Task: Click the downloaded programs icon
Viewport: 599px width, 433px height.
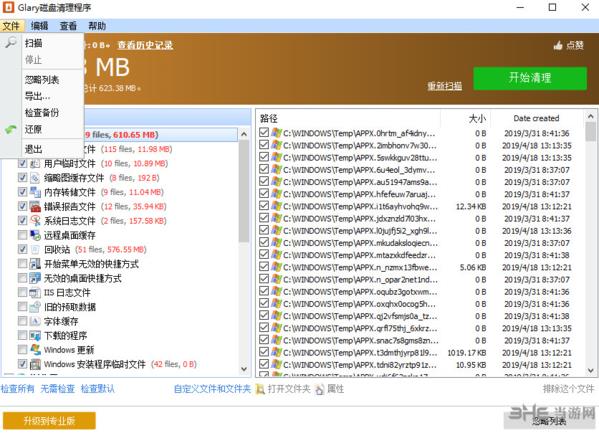Action: (x=35, y=336)
